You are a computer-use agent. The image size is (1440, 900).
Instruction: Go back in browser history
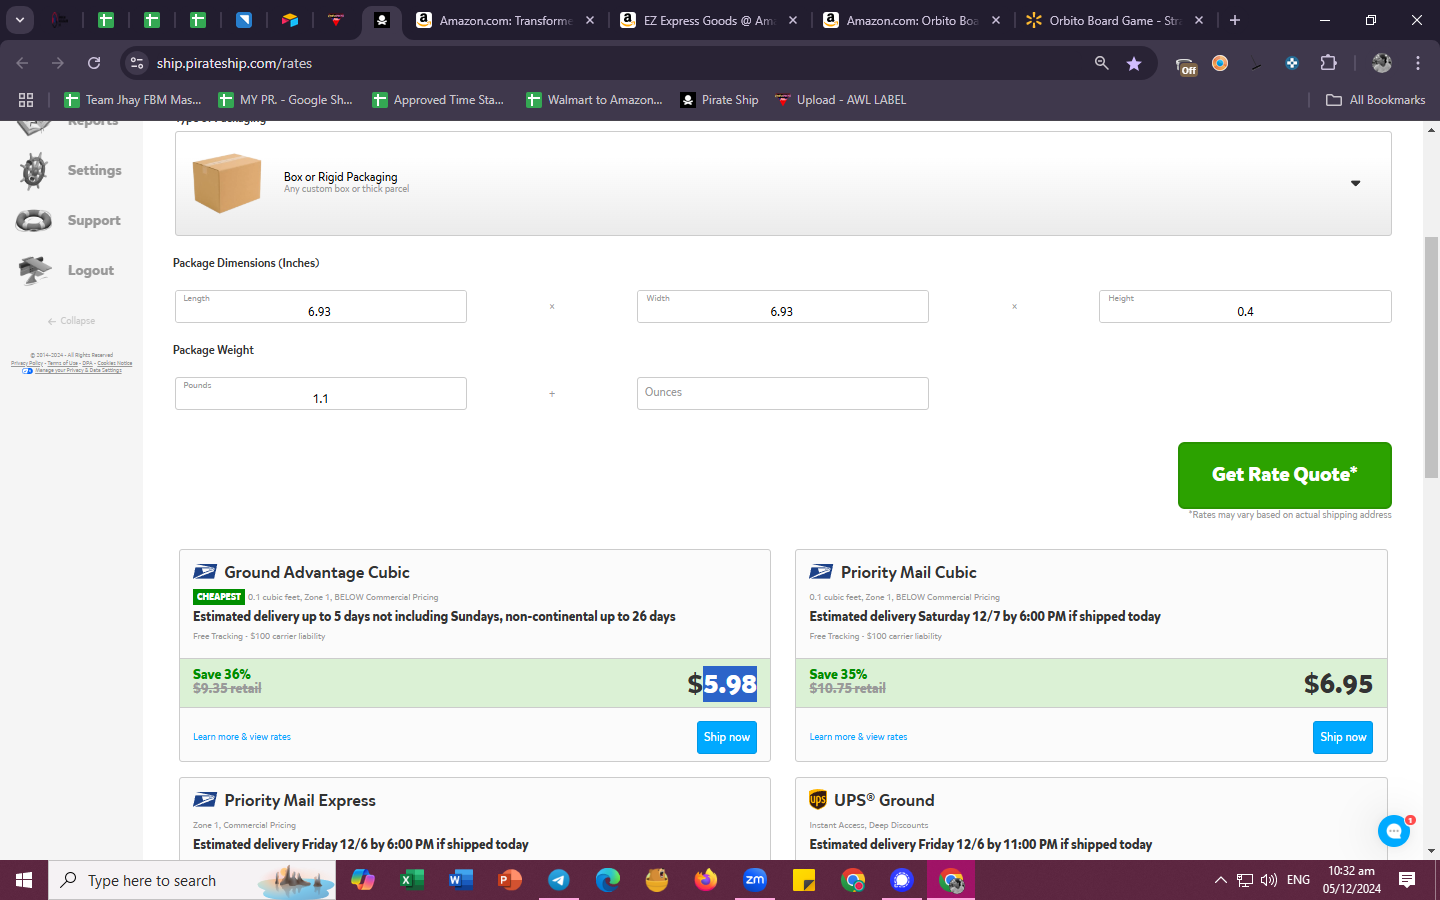(22, 63)
